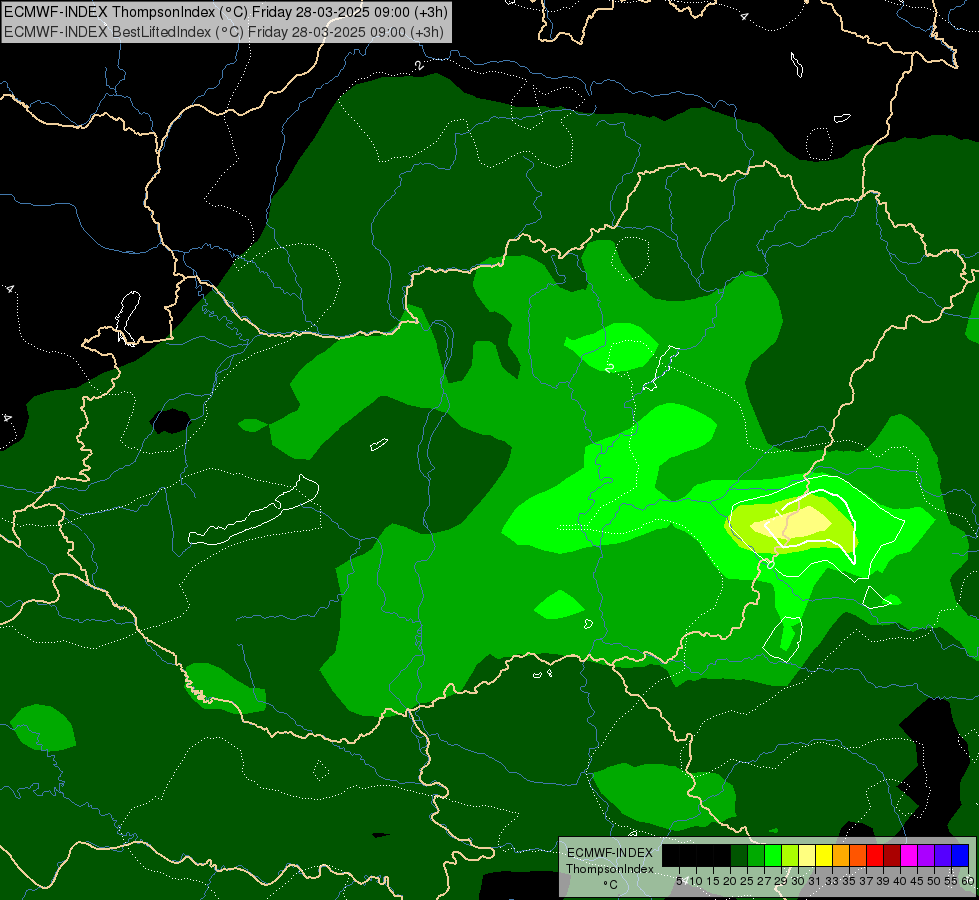Pick the dark green 20–25 legend swatch
This screenshot has width=979, height=900.
pyautogui.click(x=739, y=855)
